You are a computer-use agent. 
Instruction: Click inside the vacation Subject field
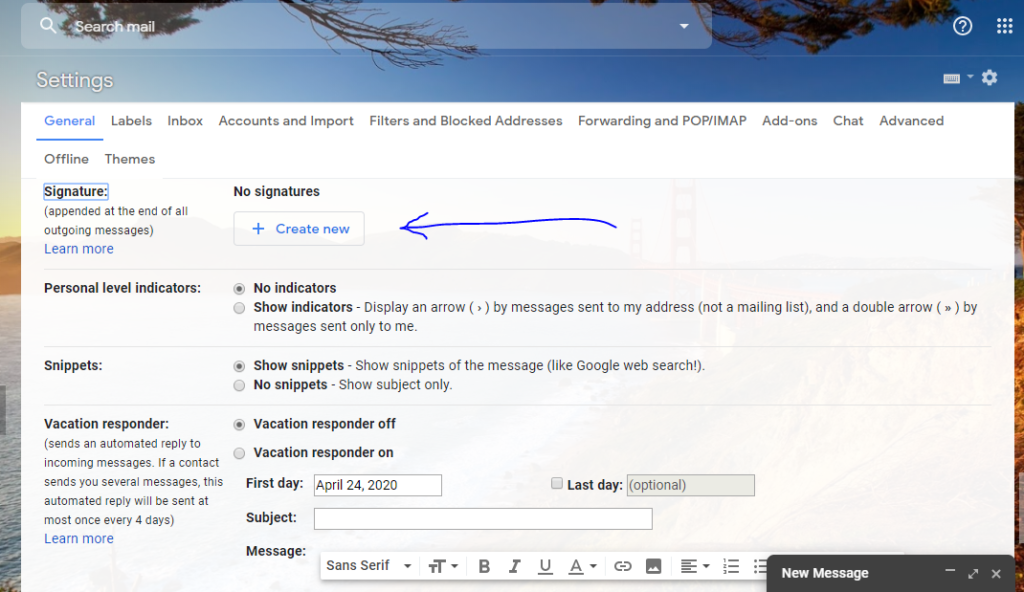pos(482,519)
